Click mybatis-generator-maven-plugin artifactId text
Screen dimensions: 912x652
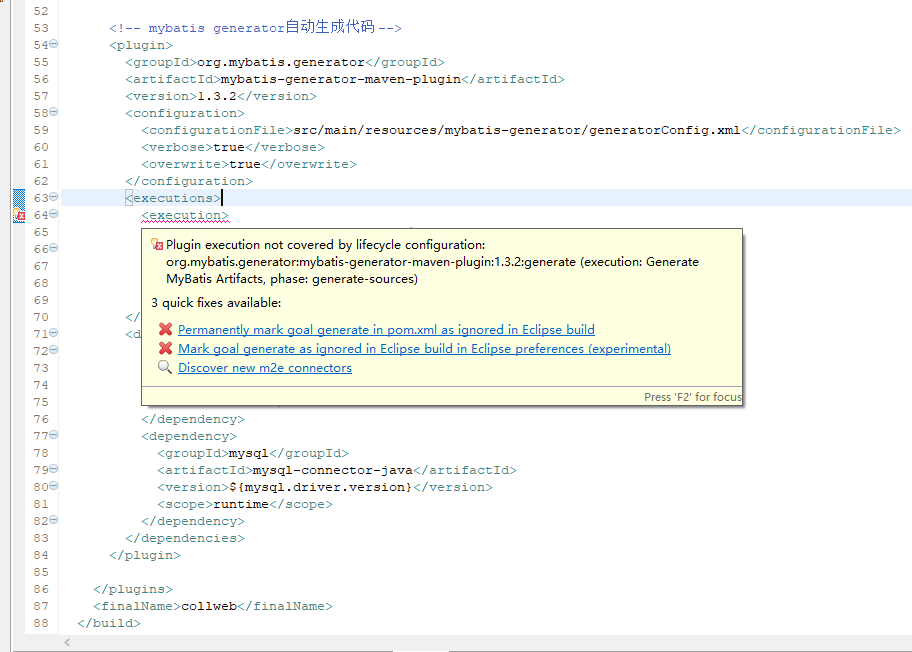coord(341,79)
